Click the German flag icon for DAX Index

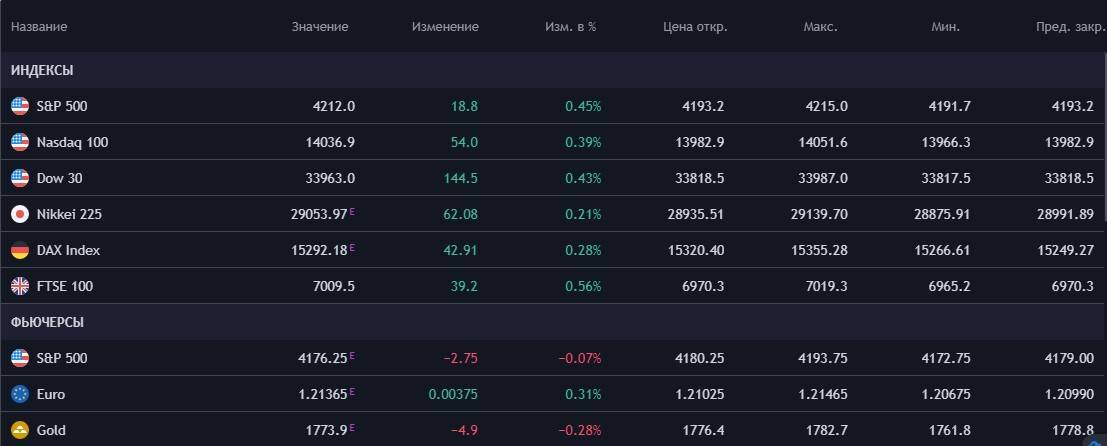pos(19,250)
